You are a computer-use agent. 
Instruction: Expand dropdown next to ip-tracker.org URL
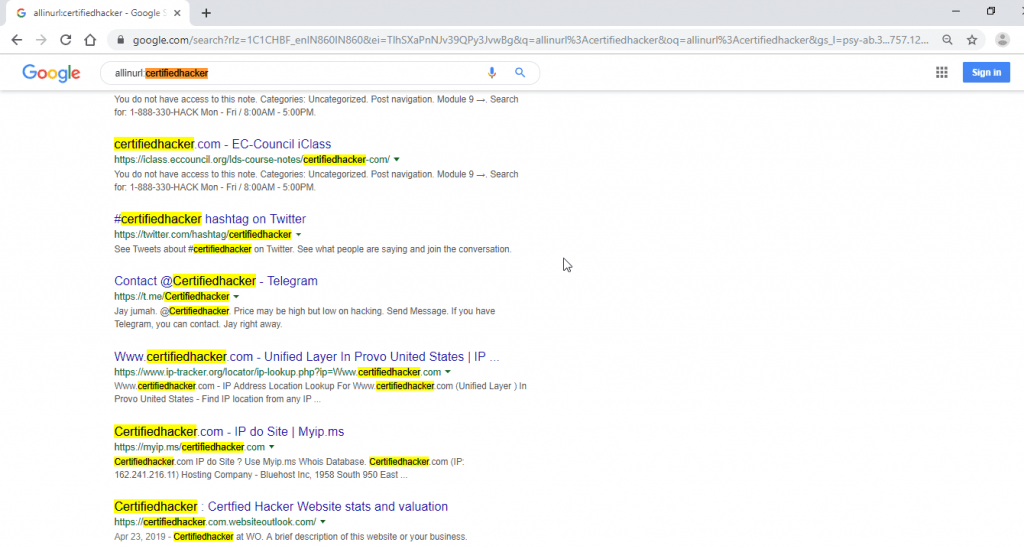tap(448, 372)
